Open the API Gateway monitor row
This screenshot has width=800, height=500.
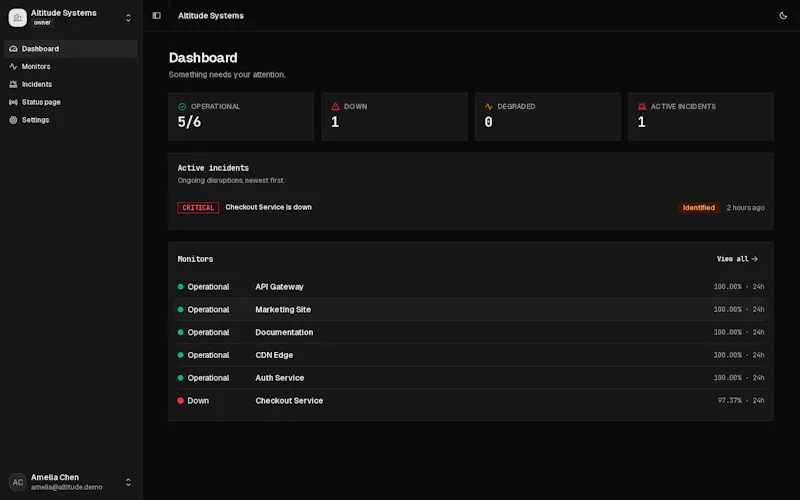(x=470, y=287)
